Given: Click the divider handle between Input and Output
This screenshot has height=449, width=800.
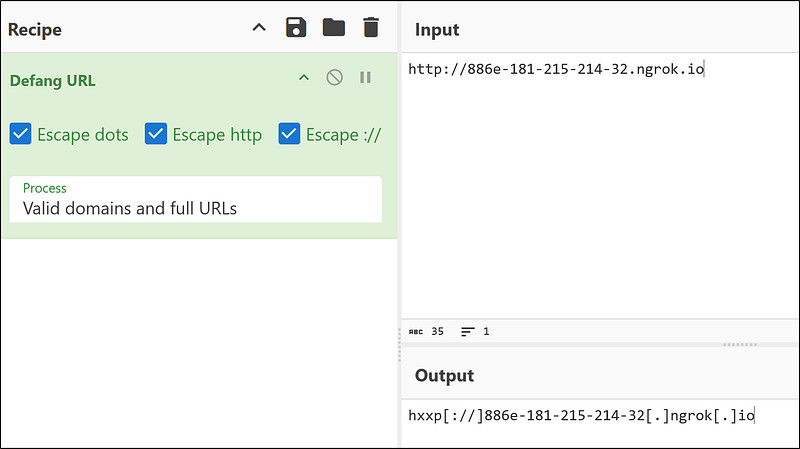Looking at the screenshot, I should tap(739, 345).
